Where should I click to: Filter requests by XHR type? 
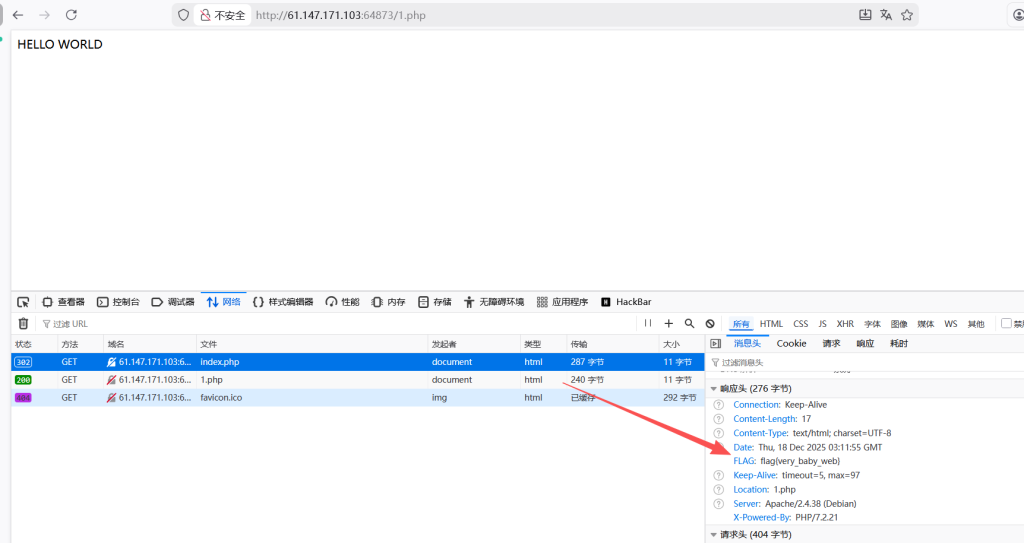[845, 324]
